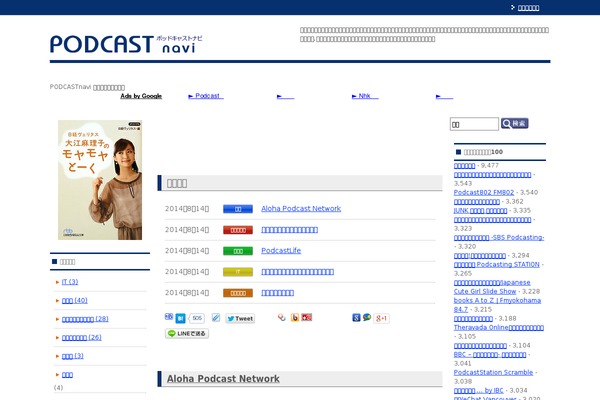
Task: Click the Tweet share button
Action: pyautogui.click(x=240, y=318)
